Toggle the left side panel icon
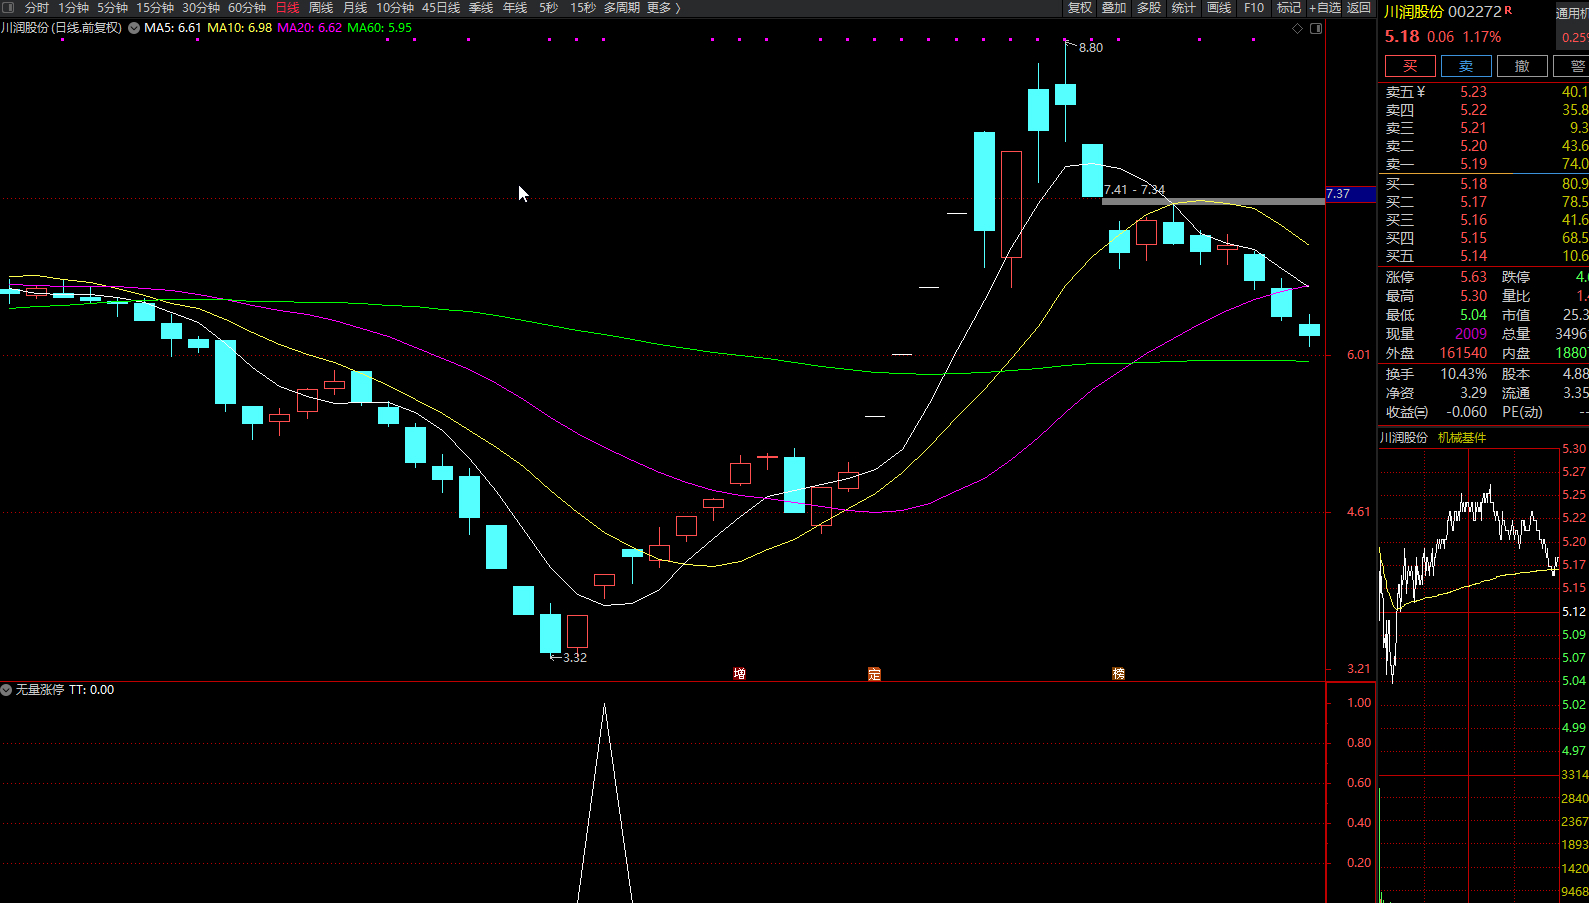The width and height of the screenshot is (1589, 903). pyautogui.click(x=8, y=8)
